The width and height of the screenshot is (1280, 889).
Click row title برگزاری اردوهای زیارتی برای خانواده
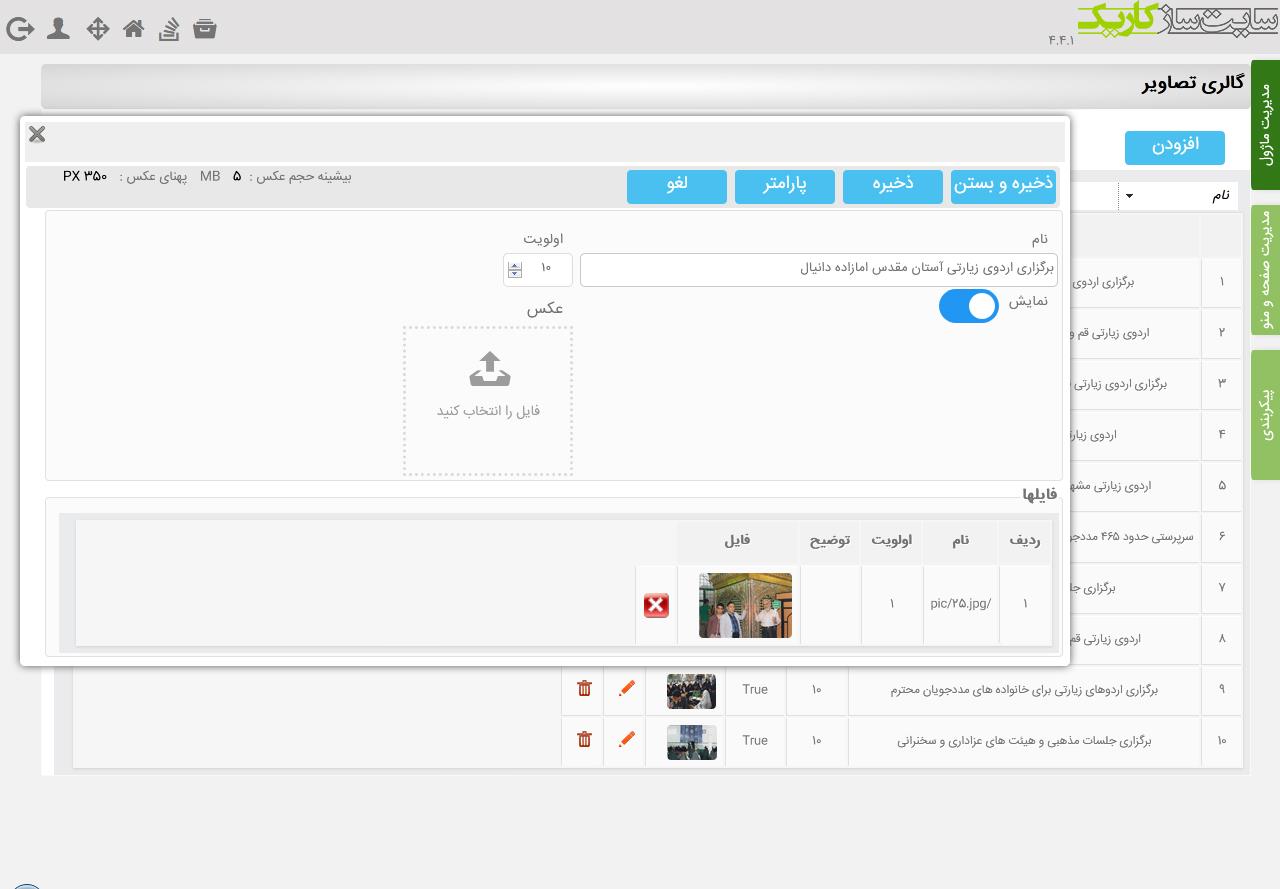pyautogui.click(x=1024, y=690)
